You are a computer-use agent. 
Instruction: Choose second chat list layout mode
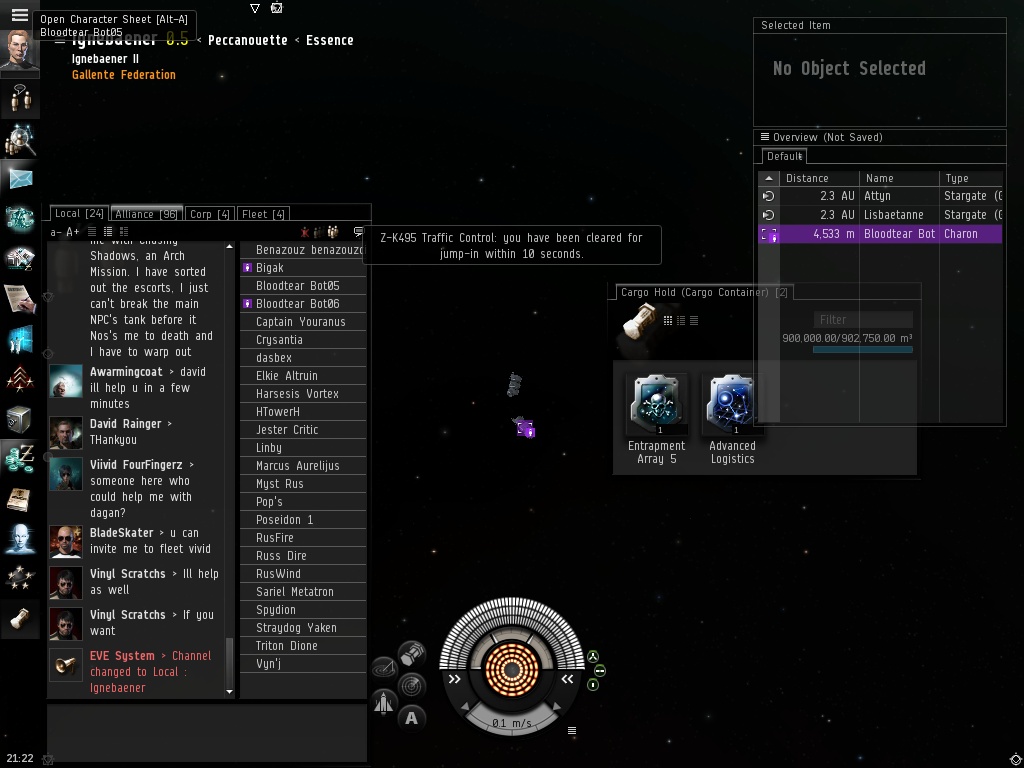point(108,232)
